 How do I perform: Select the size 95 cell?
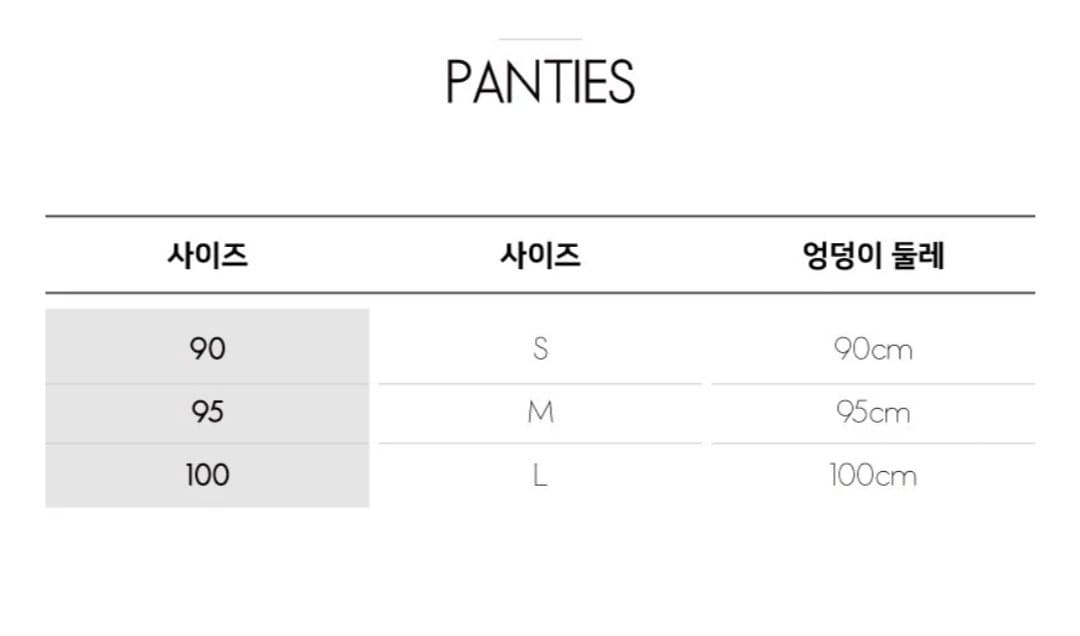click(x=207, y=413)
